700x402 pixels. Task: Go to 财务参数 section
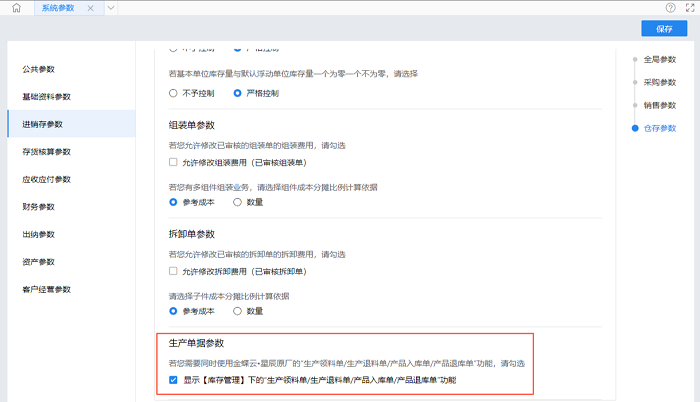pos(39,207)
